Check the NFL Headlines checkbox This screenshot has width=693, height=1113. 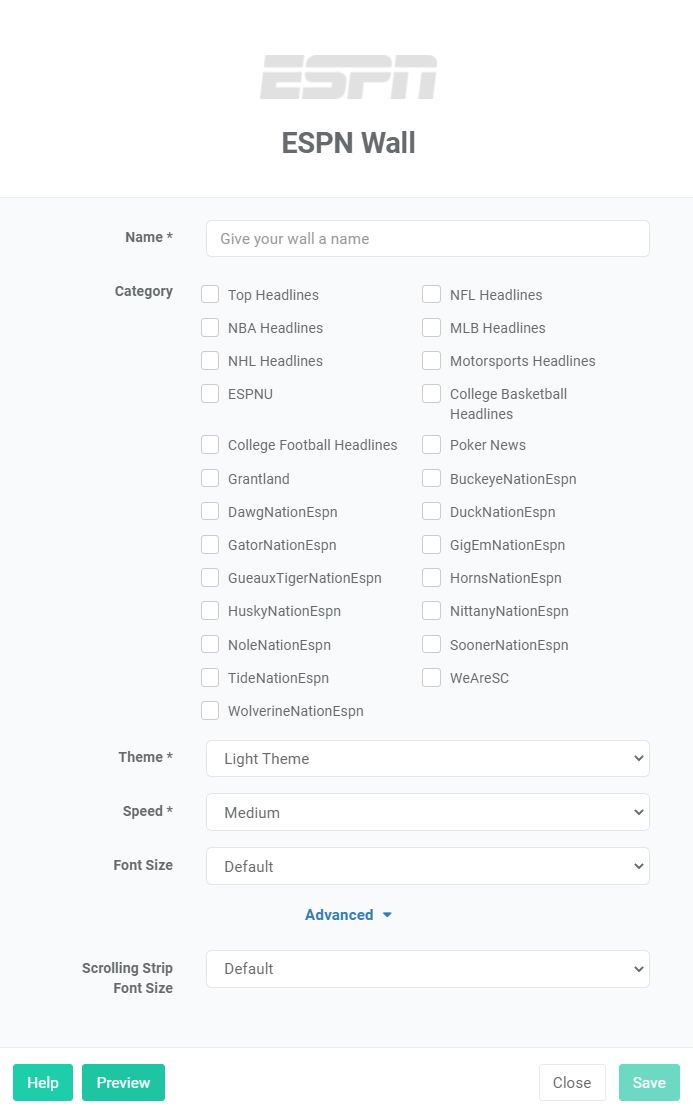click(432, 294)
